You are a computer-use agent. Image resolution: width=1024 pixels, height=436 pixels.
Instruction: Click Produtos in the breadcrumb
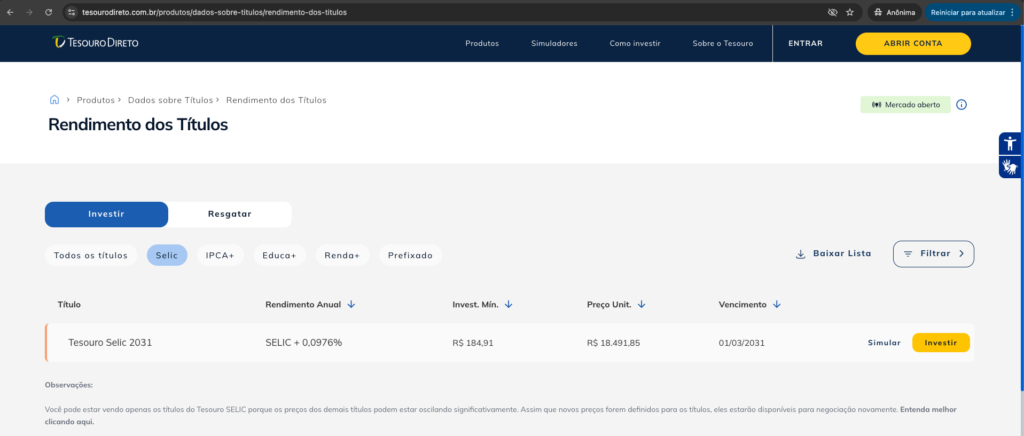coord(95,100)
